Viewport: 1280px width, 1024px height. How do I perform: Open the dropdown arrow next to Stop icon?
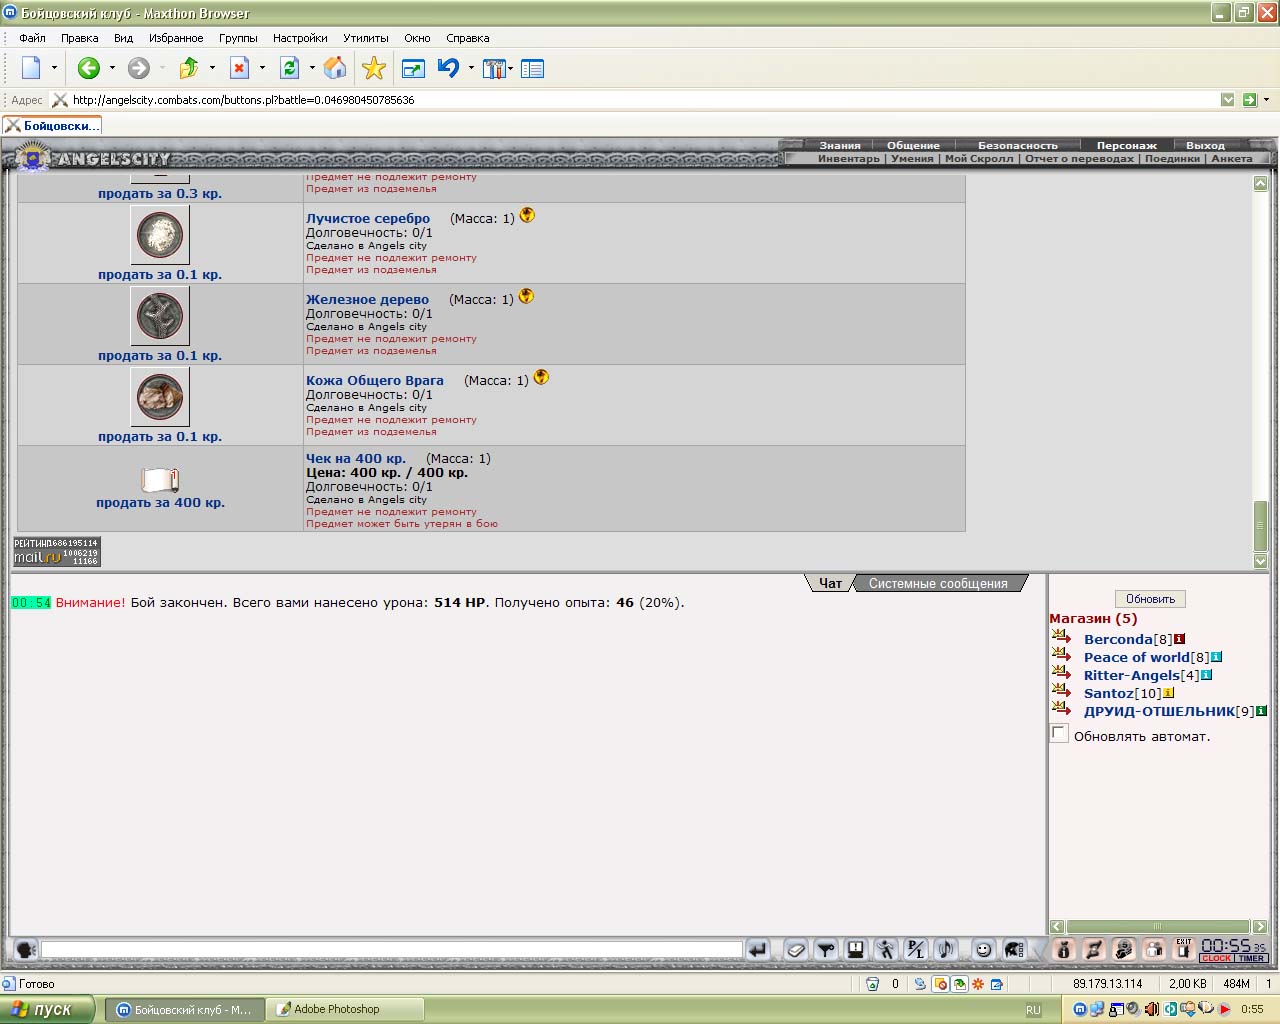coord(262,68)
